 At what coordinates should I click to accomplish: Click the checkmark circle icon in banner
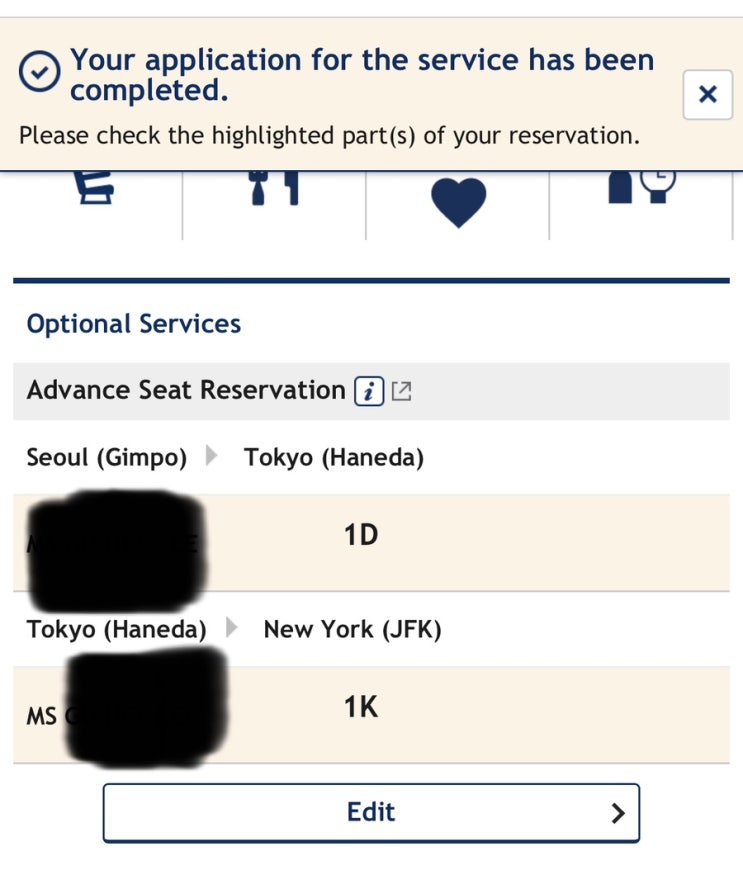[40, 71]
